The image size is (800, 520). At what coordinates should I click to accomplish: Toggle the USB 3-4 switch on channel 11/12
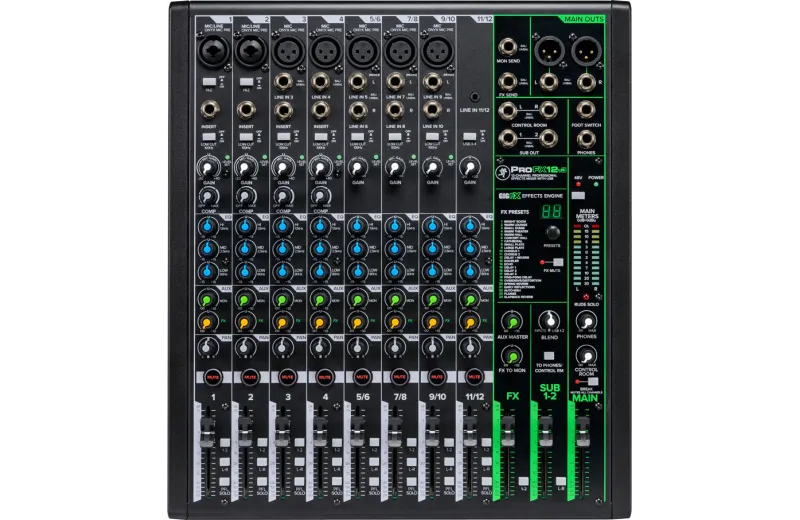pos(469,137)
